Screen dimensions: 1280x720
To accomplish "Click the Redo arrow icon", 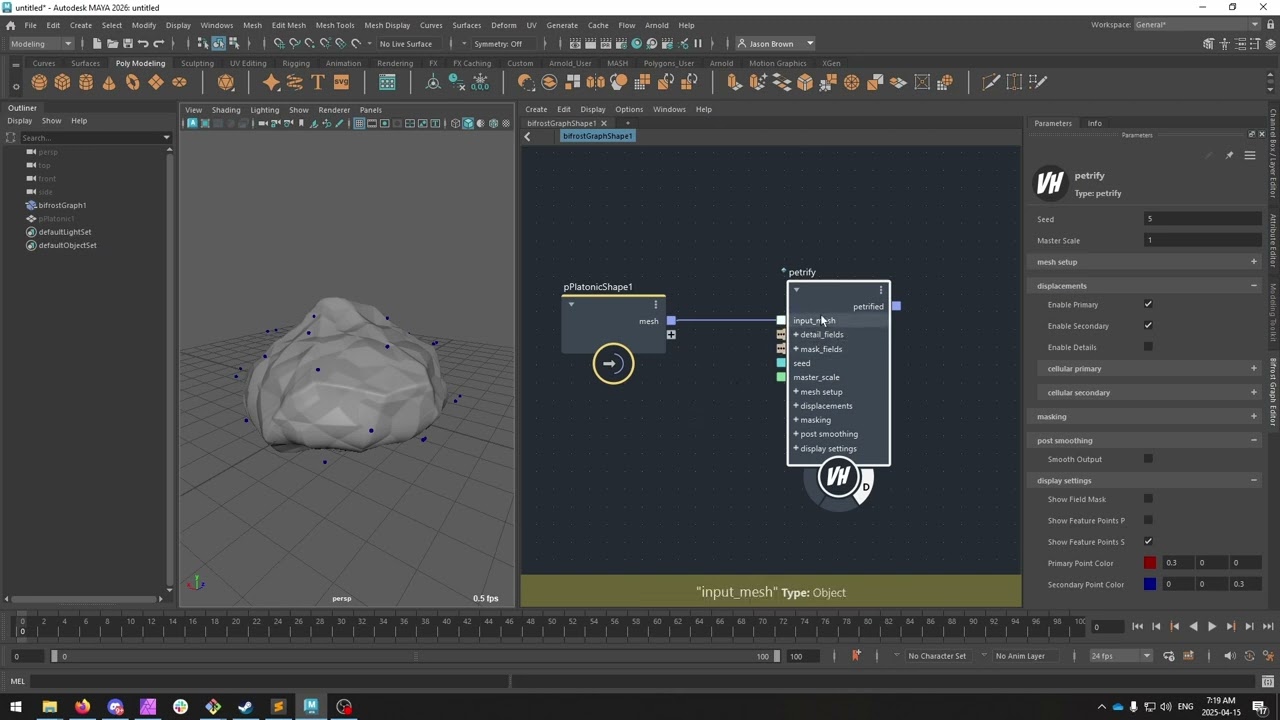I will 158,44.
